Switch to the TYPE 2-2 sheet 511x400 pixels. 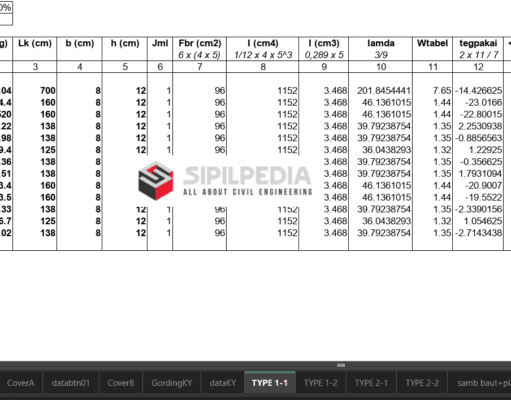click(422, 383)
